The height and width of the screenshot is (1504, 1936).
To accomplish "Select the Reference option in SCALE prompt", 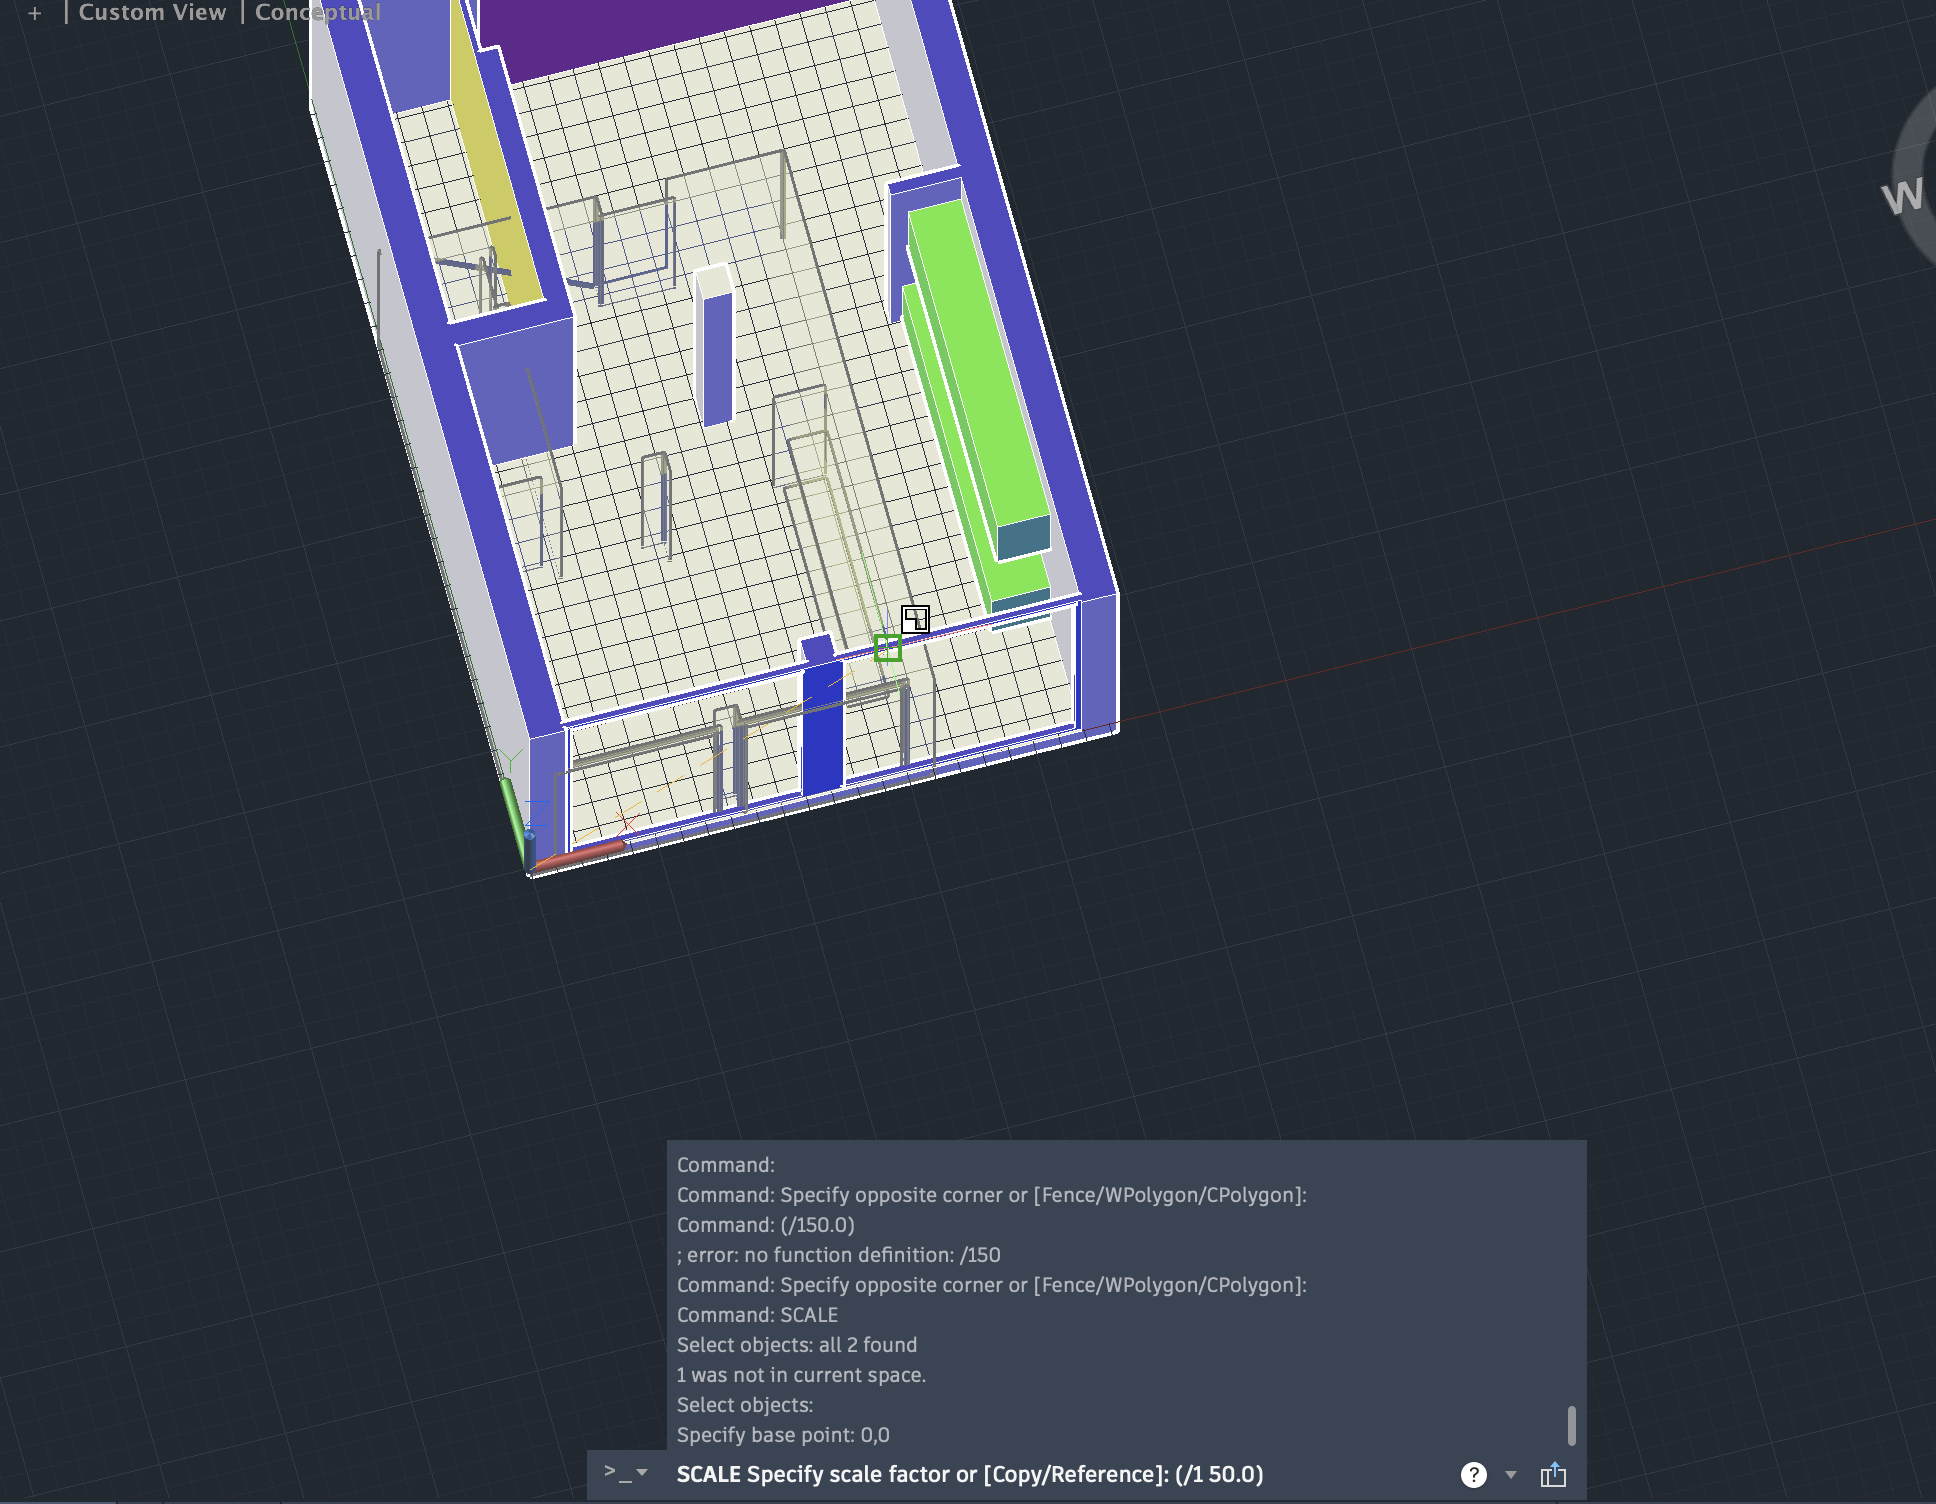I will tap(1104, 1474).
